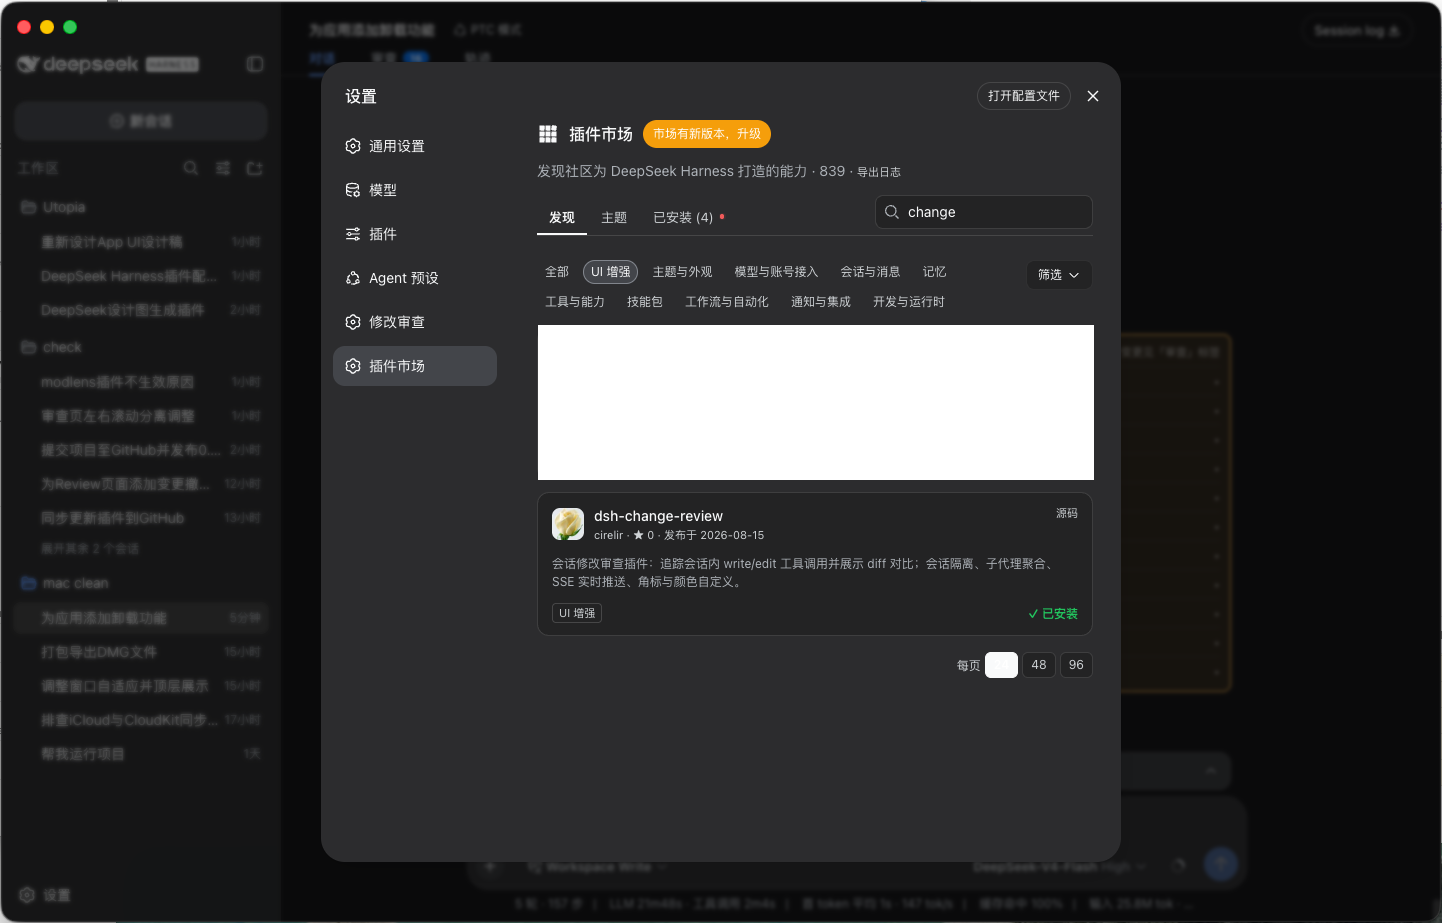The height and width of the screenshot is (923, 1442).
Task: Open the 筛选 dropdown
Action: (x=1059, y=275)
